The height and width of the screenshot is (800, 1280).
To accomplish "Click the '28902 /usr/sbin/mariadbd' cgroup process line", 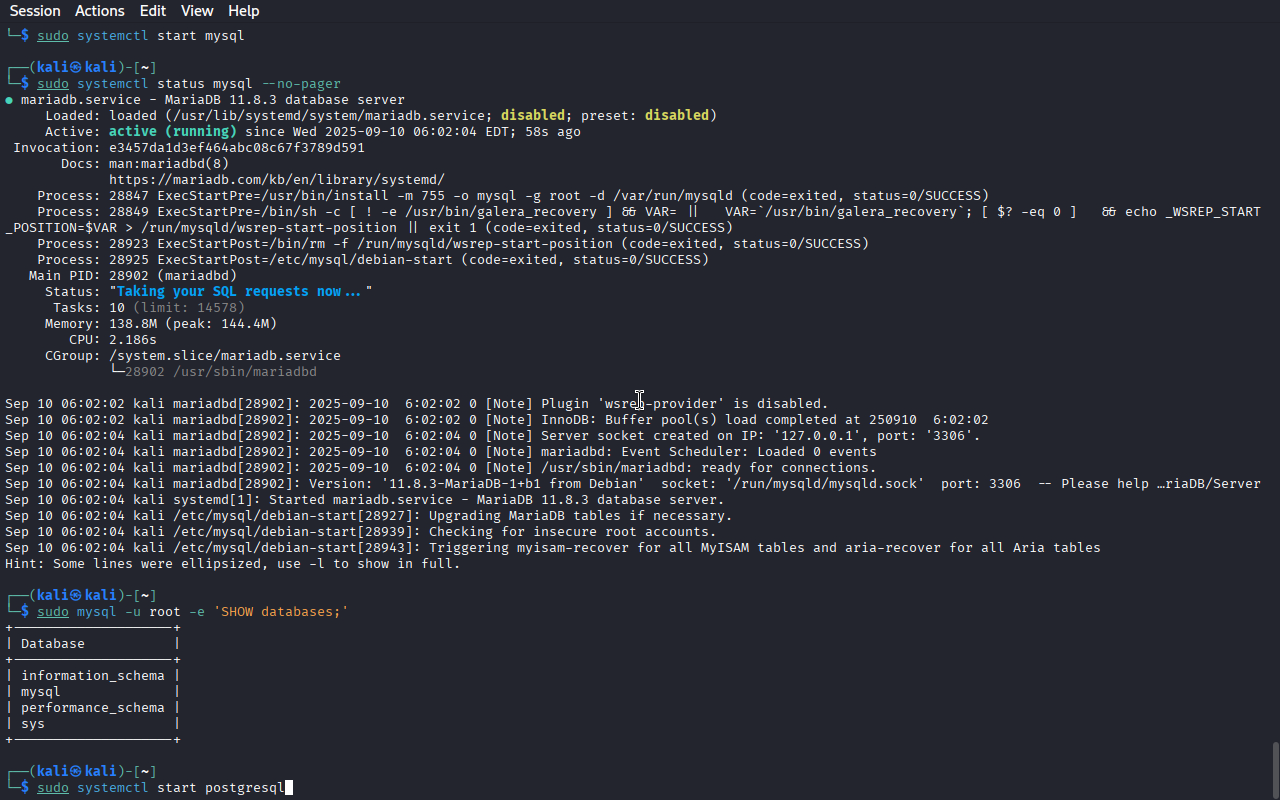I will (x=213, y=372).
